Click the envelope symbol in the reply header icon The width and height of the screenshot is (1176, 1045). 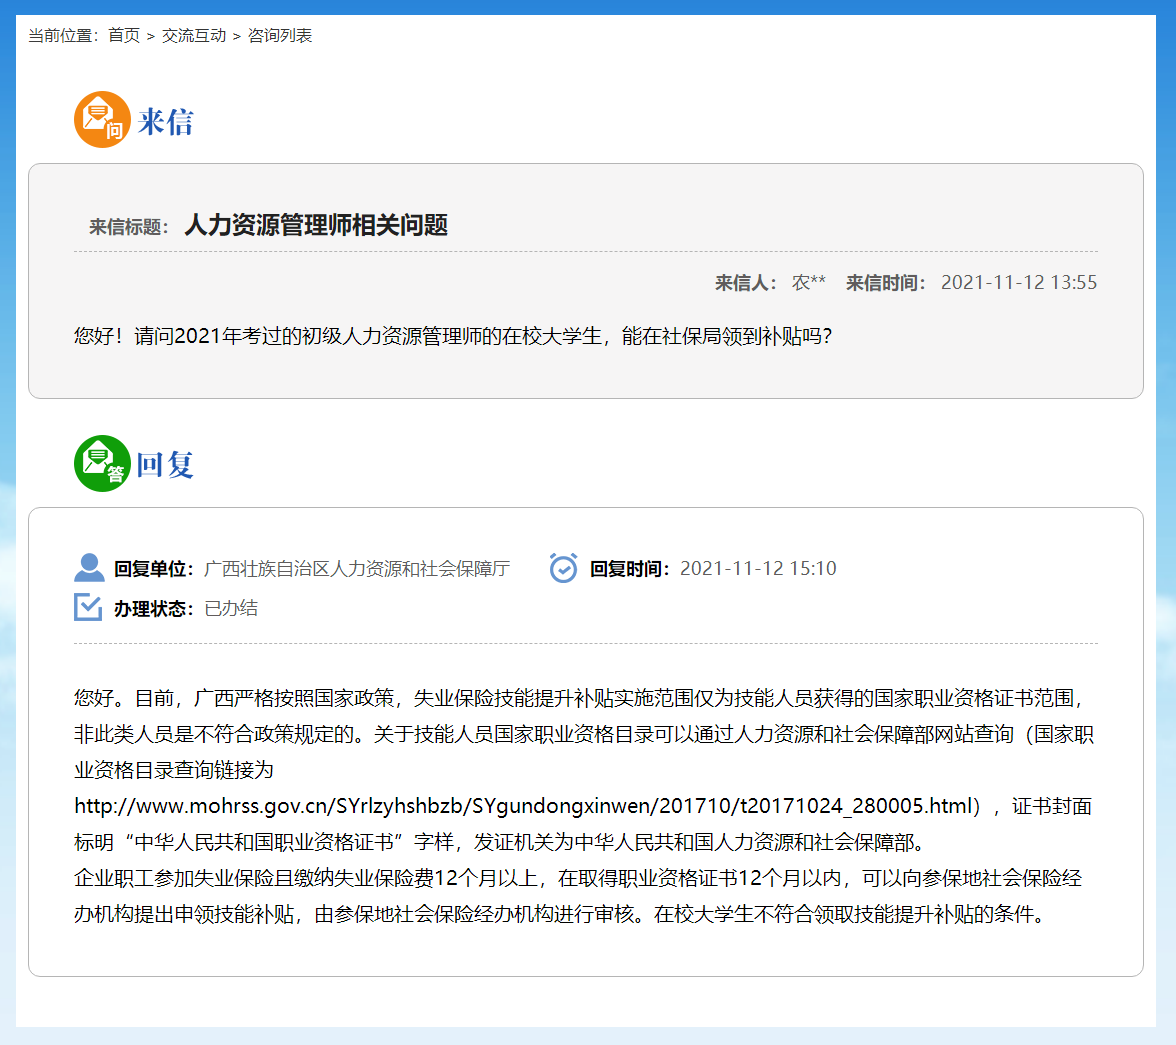pyautogui.click(x=98, y=457)
